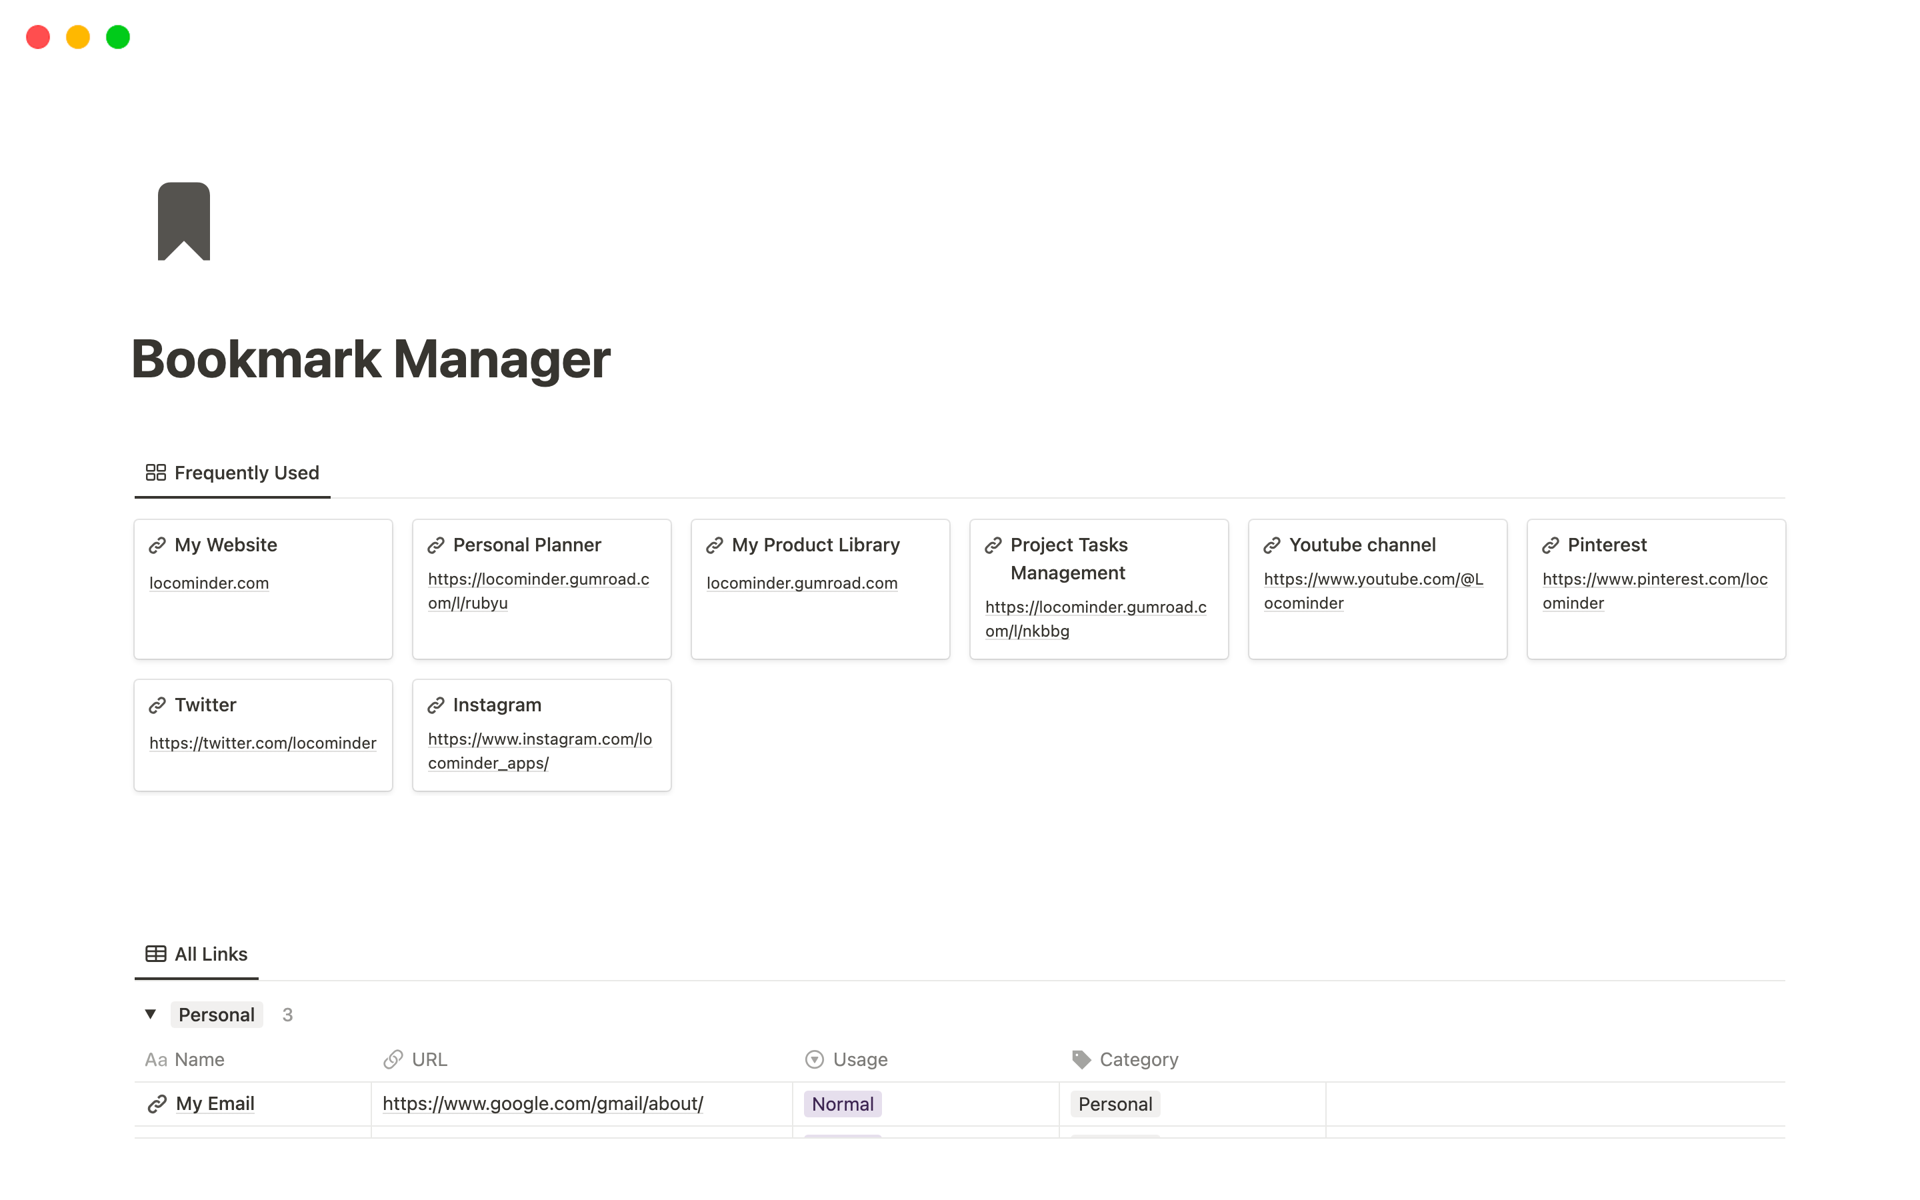Open the URL column header menu
The height and width of the screenshot is (1200, 1920).
[x=428, y=1059]
